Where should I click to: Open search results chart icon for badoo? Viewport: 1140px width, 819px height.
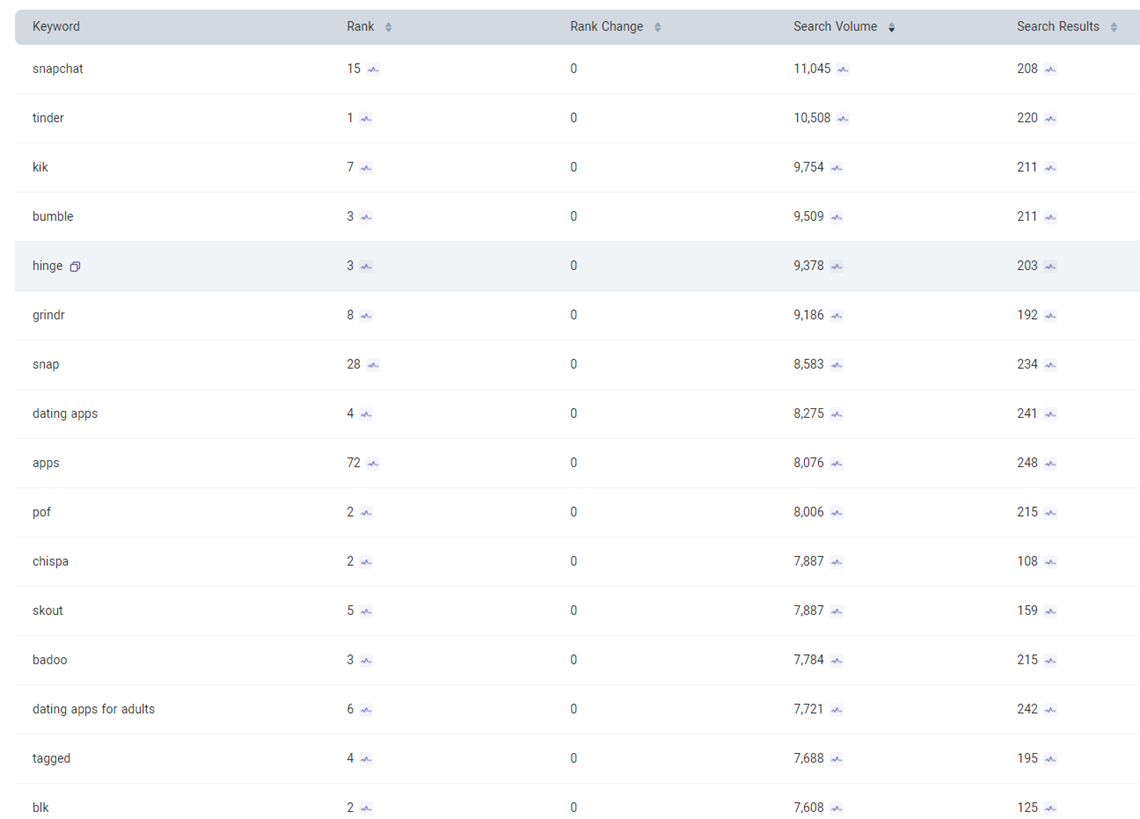(x=1050, y=661)
